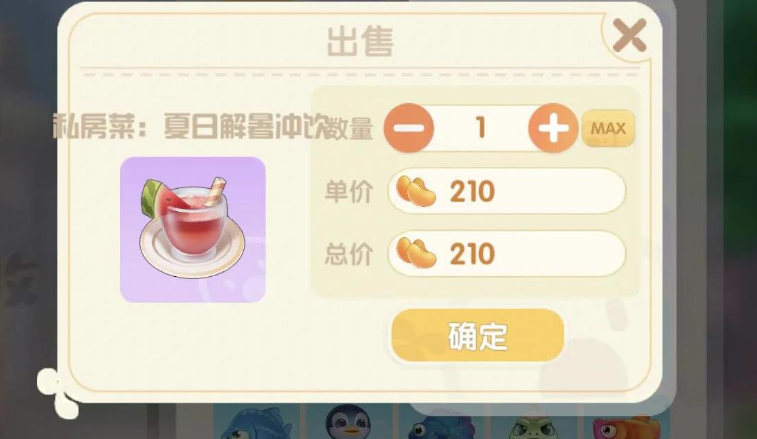Decrease quantity with the minus button
Viewport: 757px width, 439px height.
pyautogui.click(x=409, y=128)
